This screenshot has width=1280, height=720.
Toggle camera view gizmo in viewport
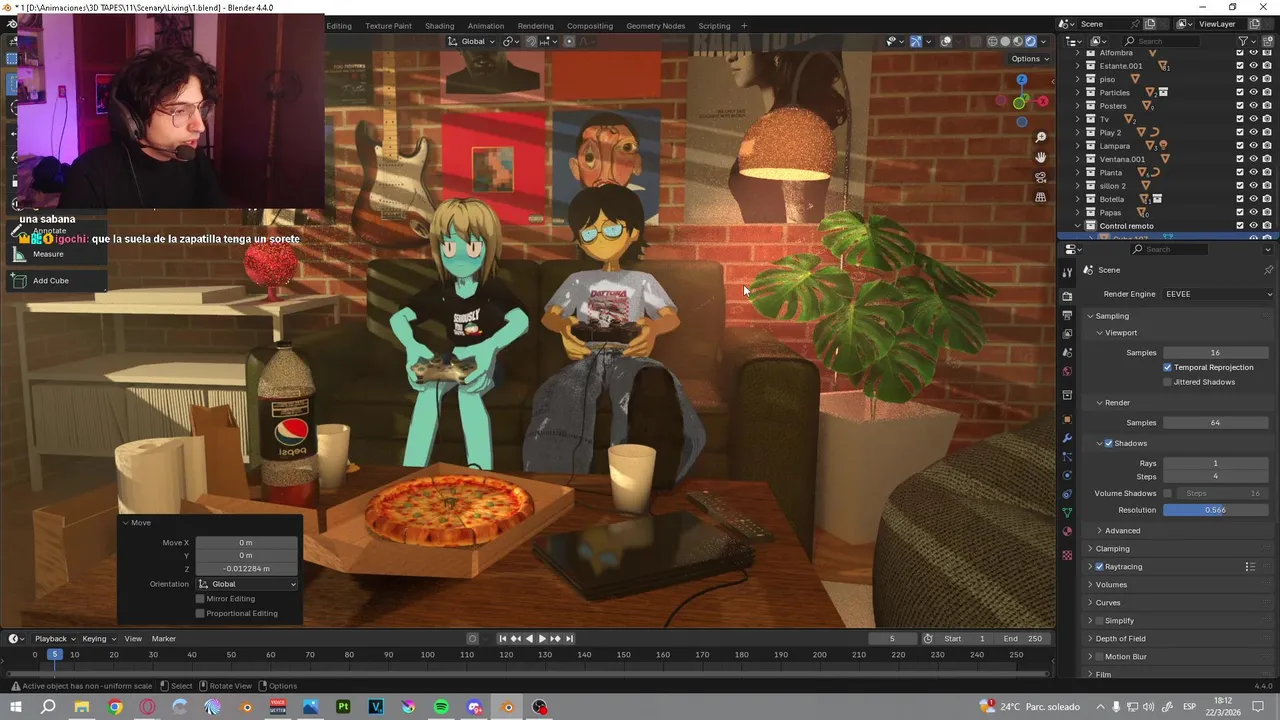[1041, 177]
